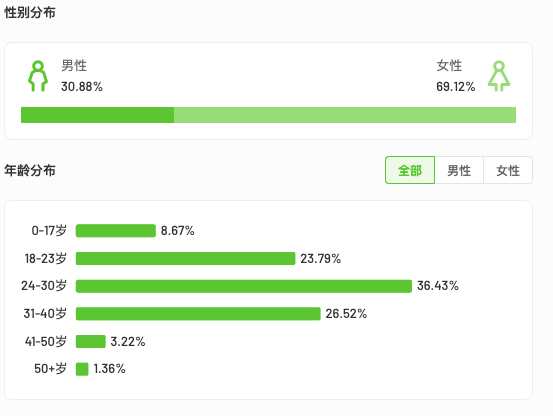The height and width of the screenshot is (416, 553).
Task: Click the 18-23岁 age bar
Action: coord(186,258)
